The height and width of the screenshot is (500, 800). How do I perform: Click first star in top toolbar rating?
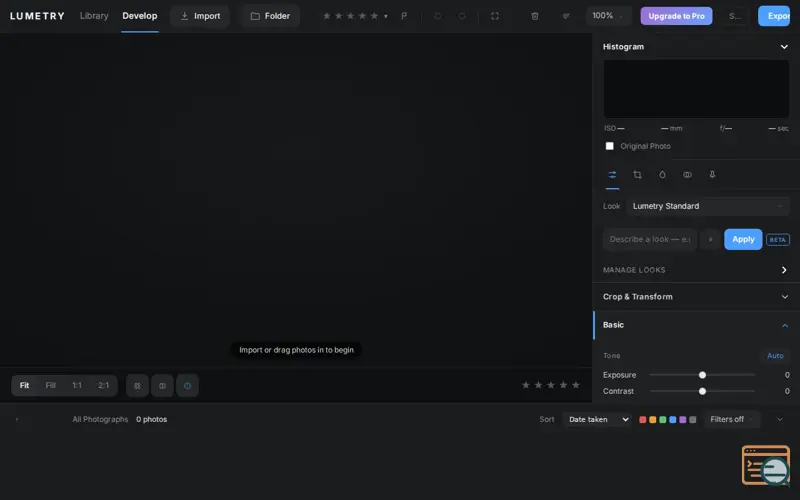[327, 16]
